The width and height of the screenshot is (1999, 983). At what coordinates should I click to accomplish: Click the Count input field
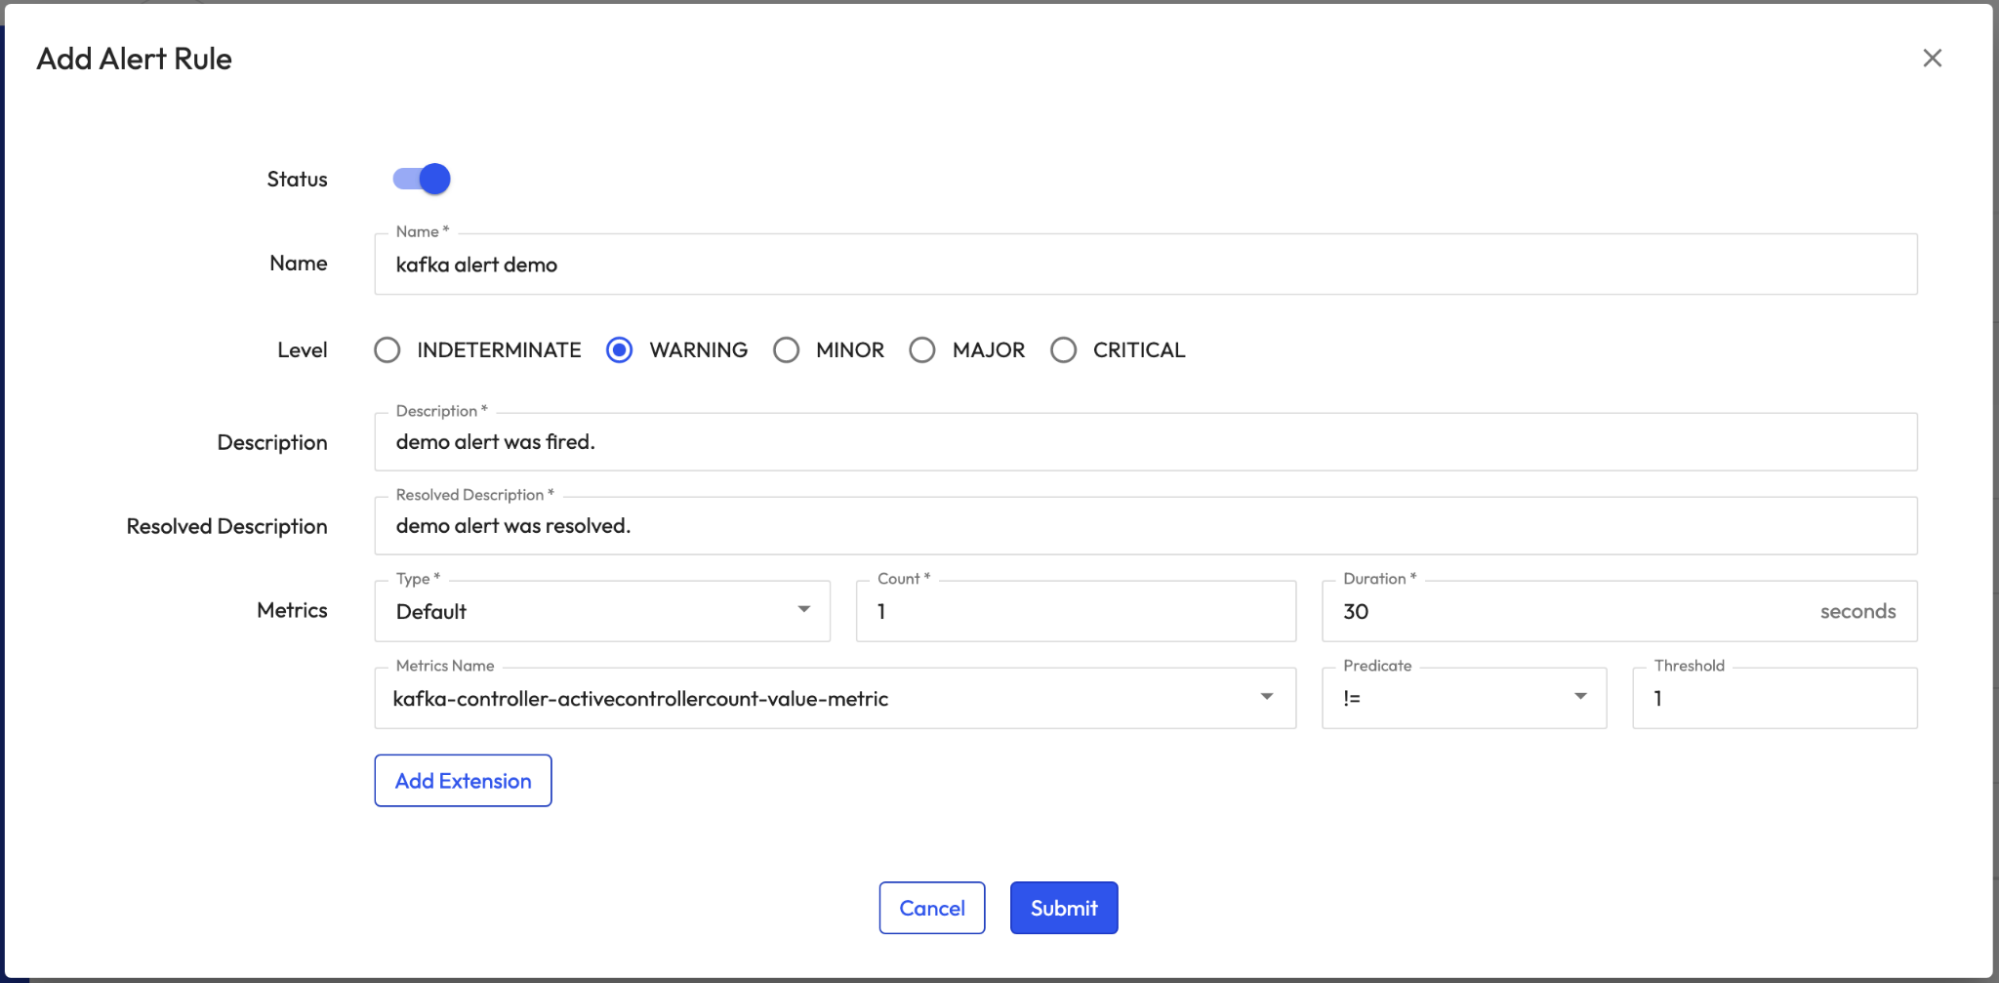(1075, 611)
